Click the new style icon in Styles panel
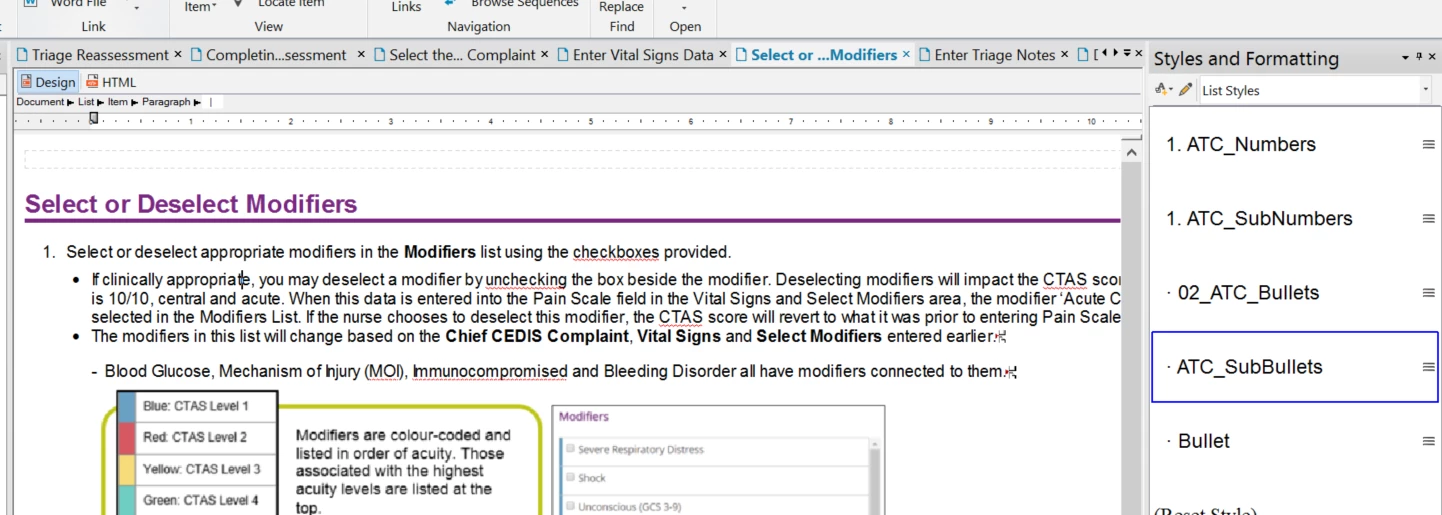 coord(1163,90)
